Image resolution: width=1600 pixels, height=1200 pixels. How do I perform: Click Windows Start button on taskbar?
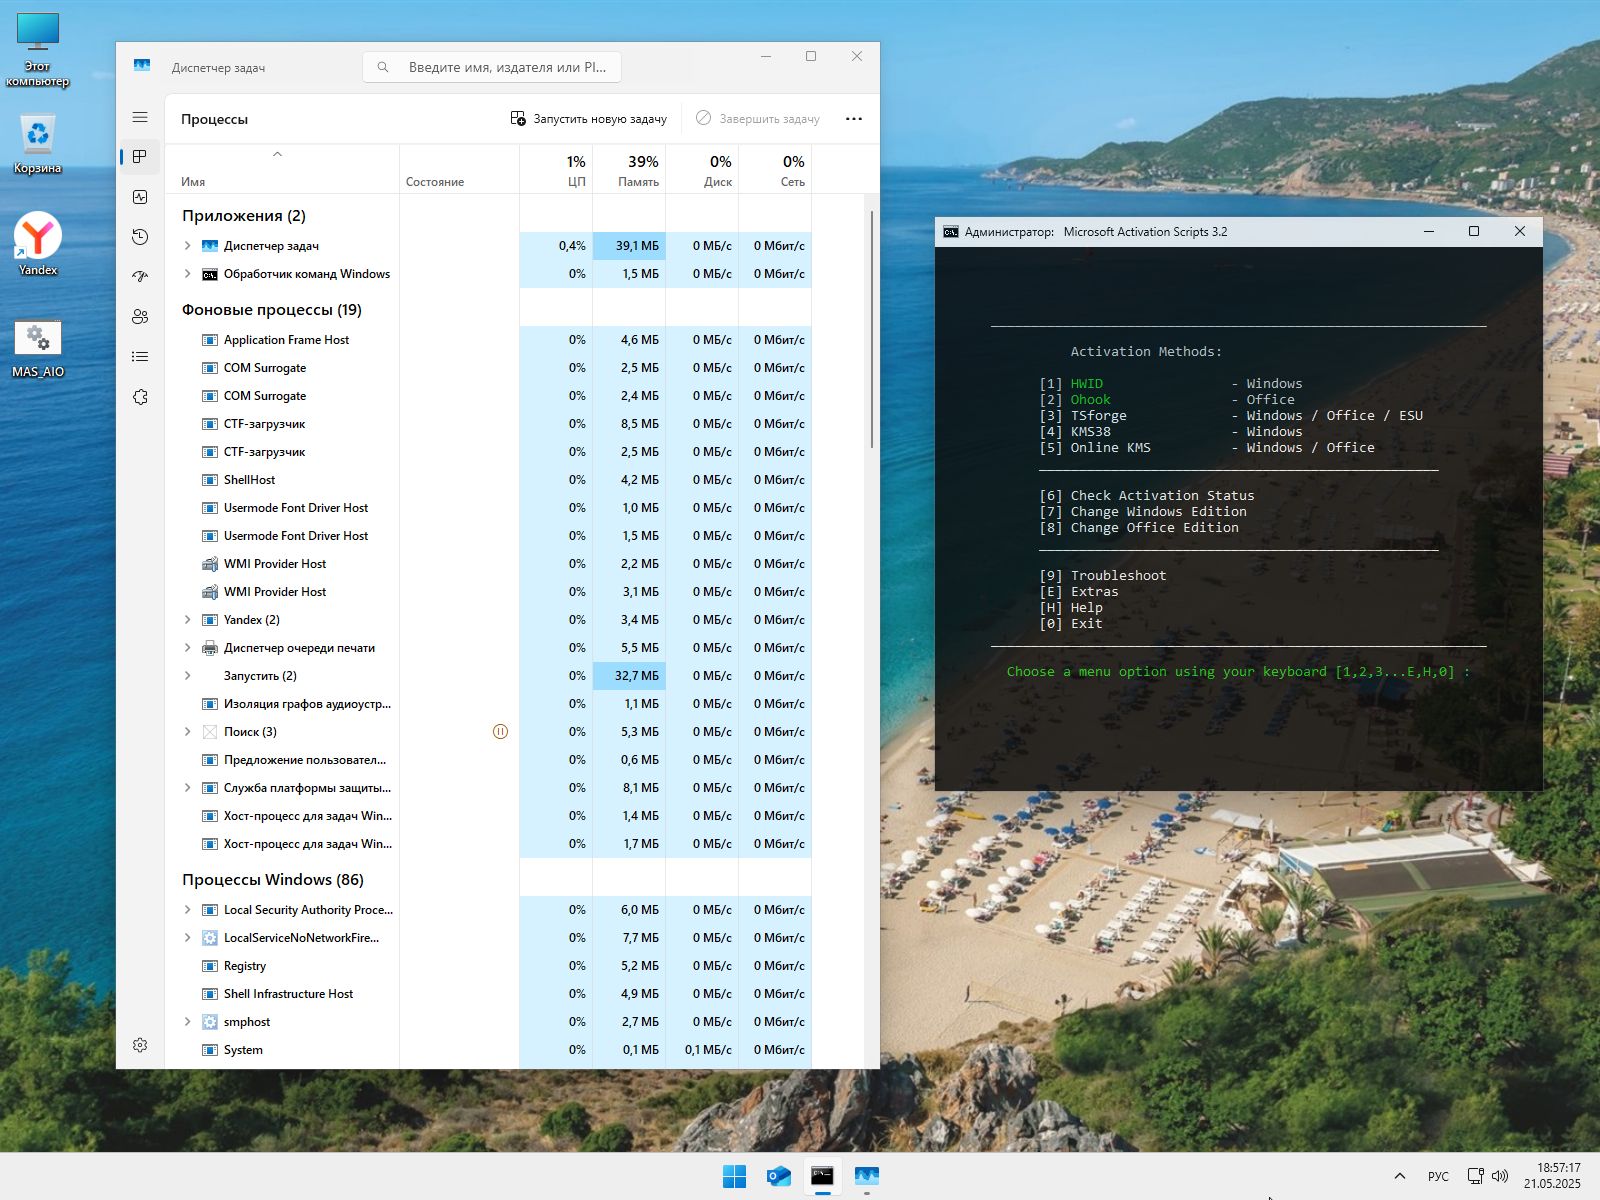point(734,1176)
